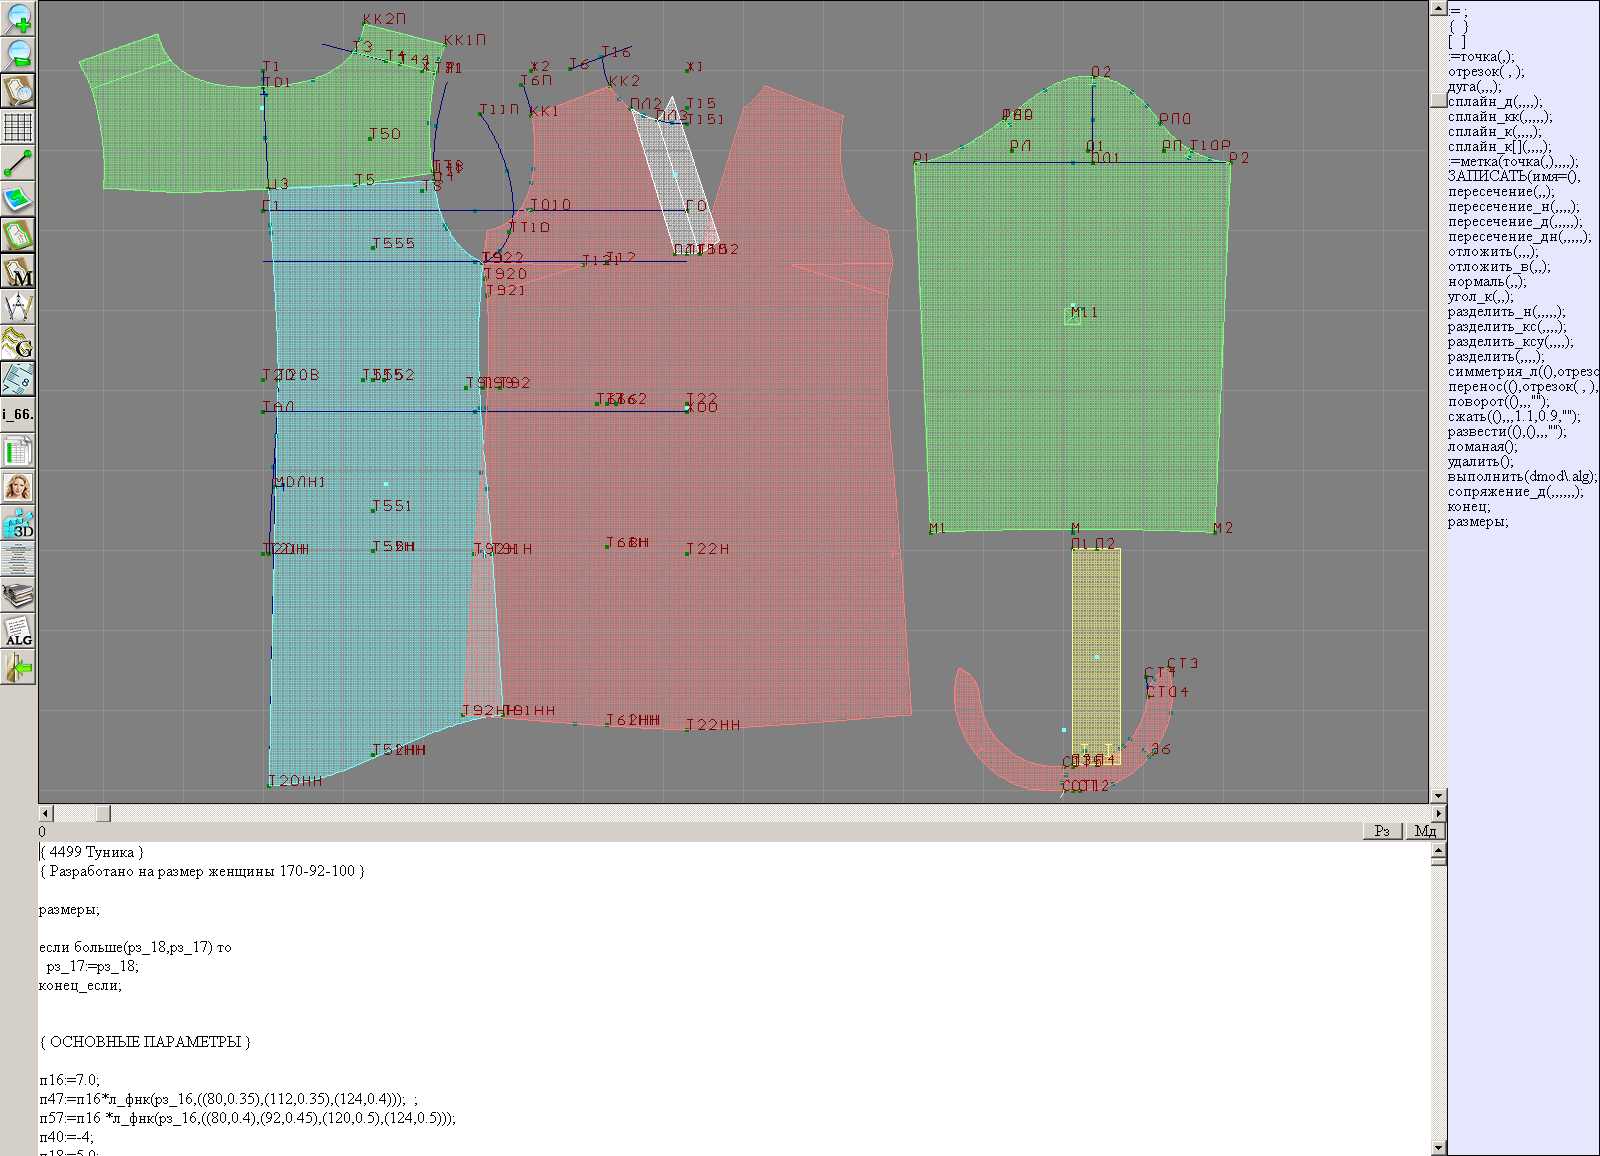This screenshot has height=1156, width=1600.
Task: Click the zoom in magnifier icon
Action: (18, 18)
